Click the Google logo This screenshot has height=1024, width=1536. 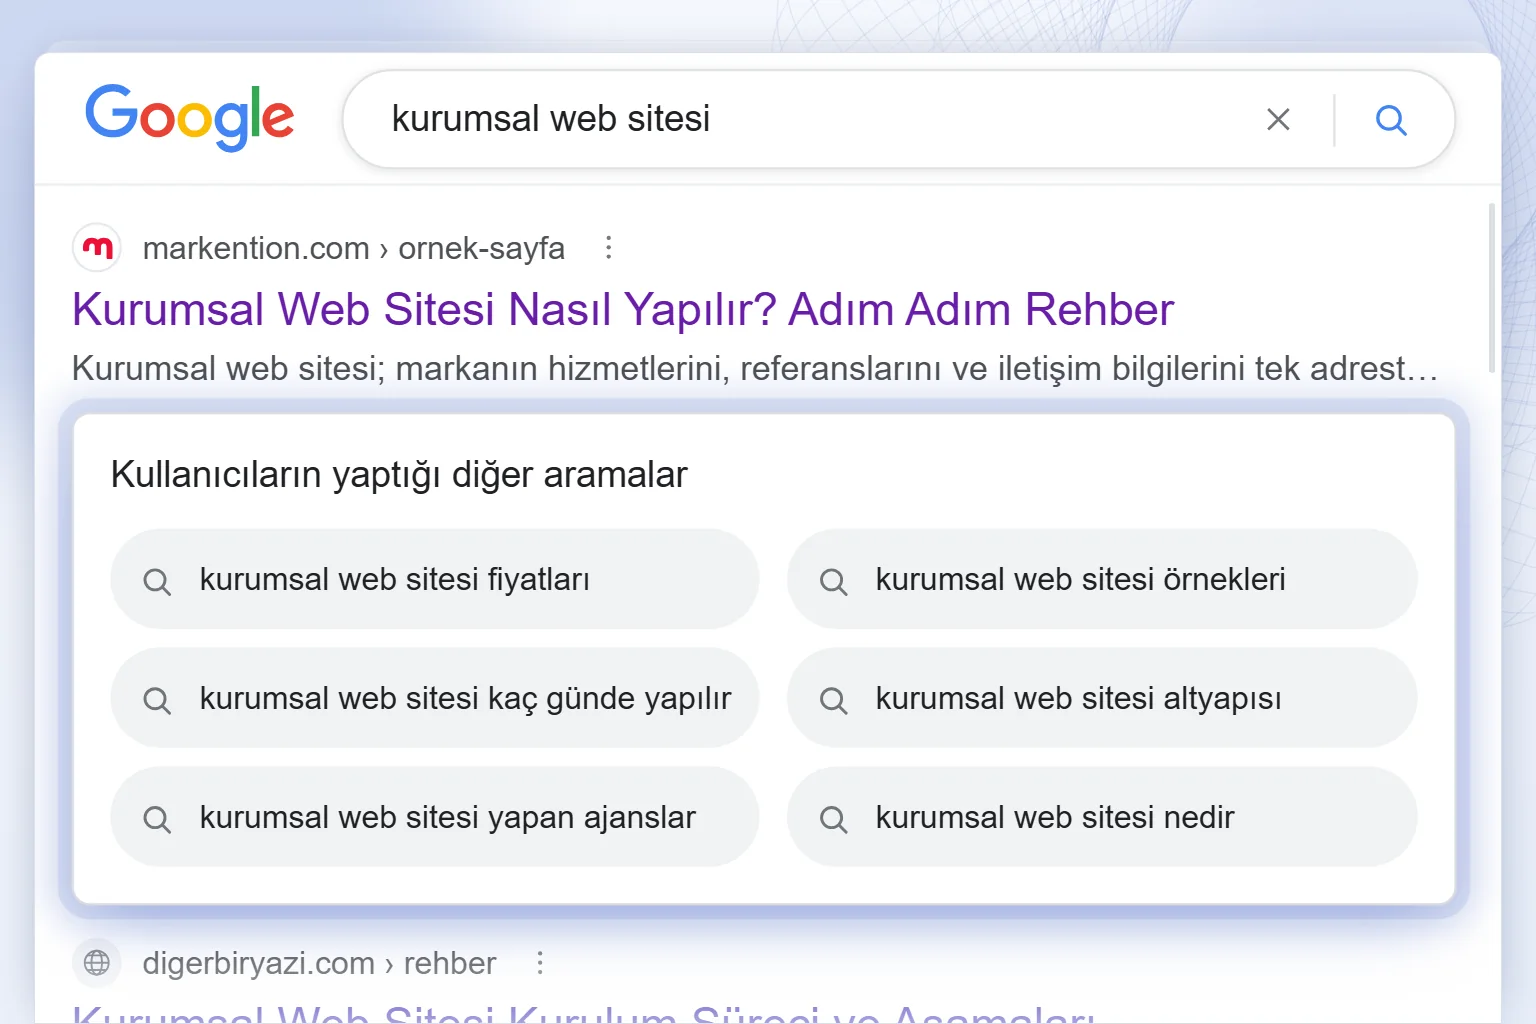click(x=190, y=118)
